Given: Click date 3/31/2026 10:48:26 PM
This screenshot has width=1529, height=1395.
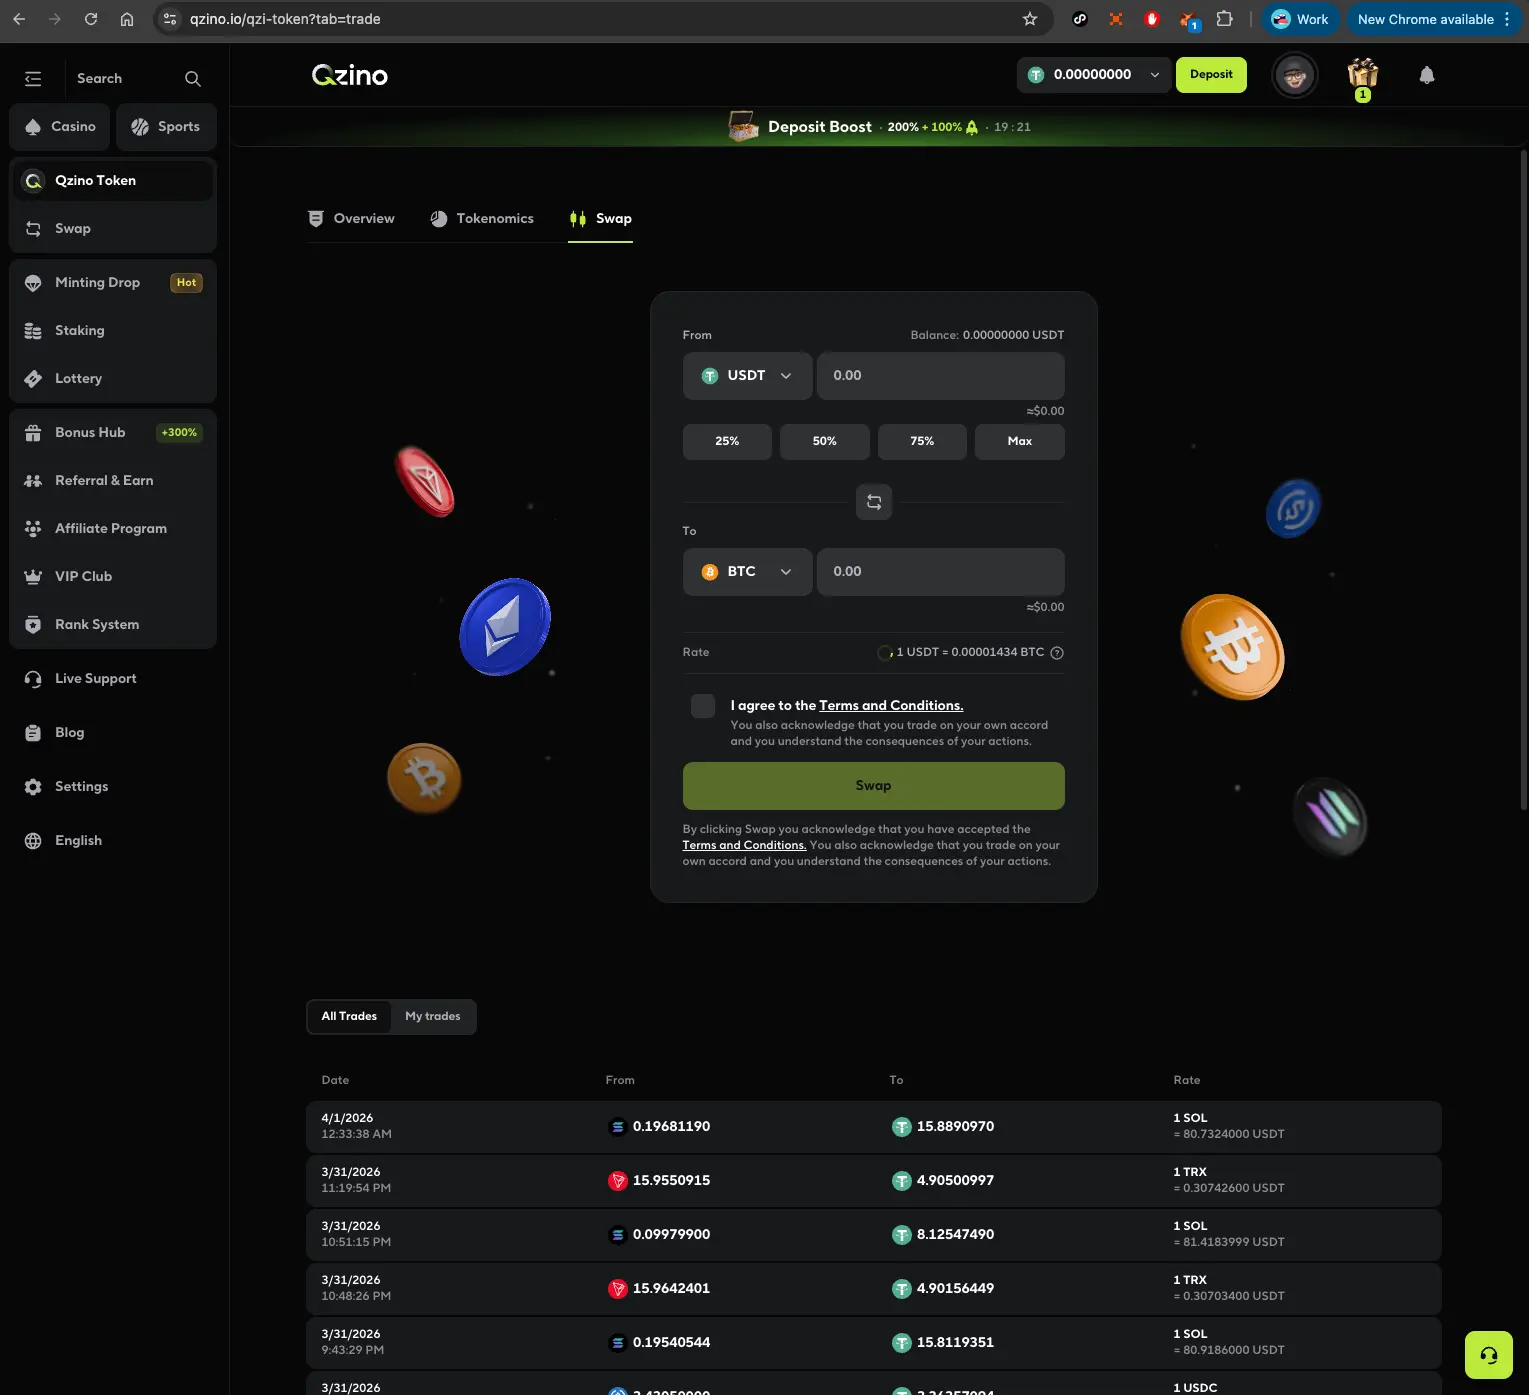Looking at the screenshot, I should tap(356, 1289).
